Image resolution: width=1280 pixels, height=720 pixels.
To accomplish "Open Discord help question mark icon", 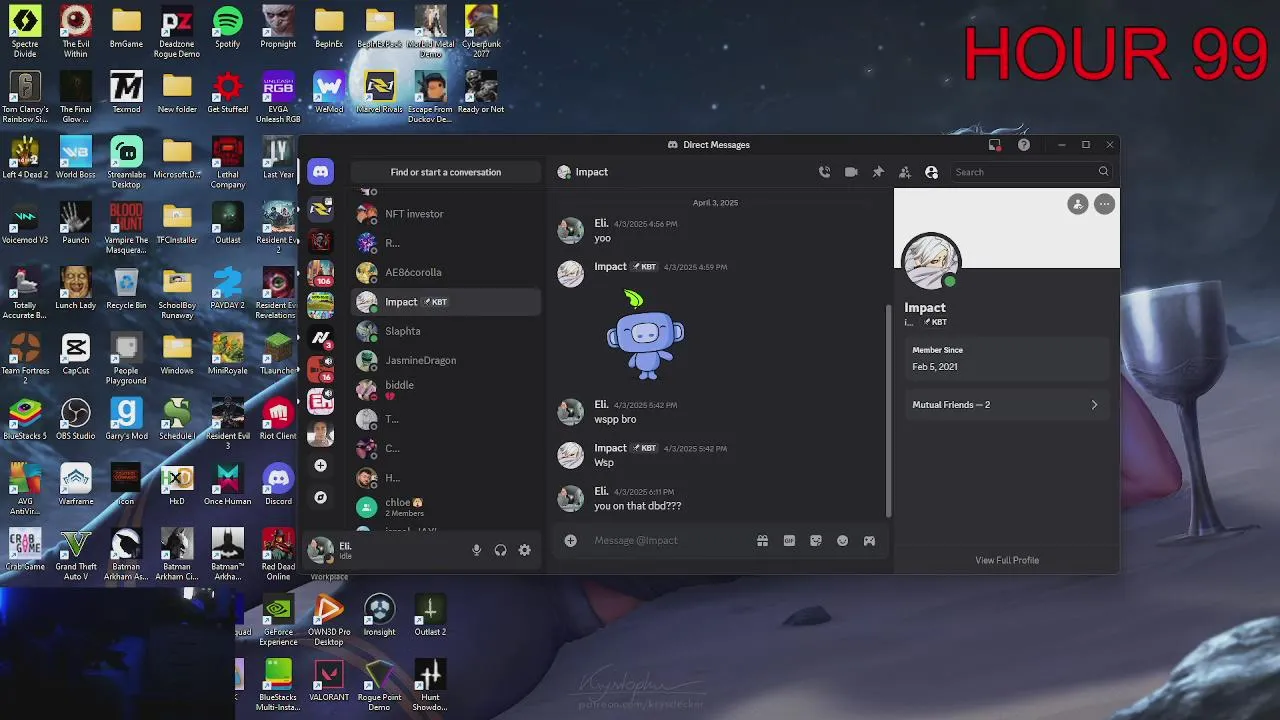I will click(1024, 145).
